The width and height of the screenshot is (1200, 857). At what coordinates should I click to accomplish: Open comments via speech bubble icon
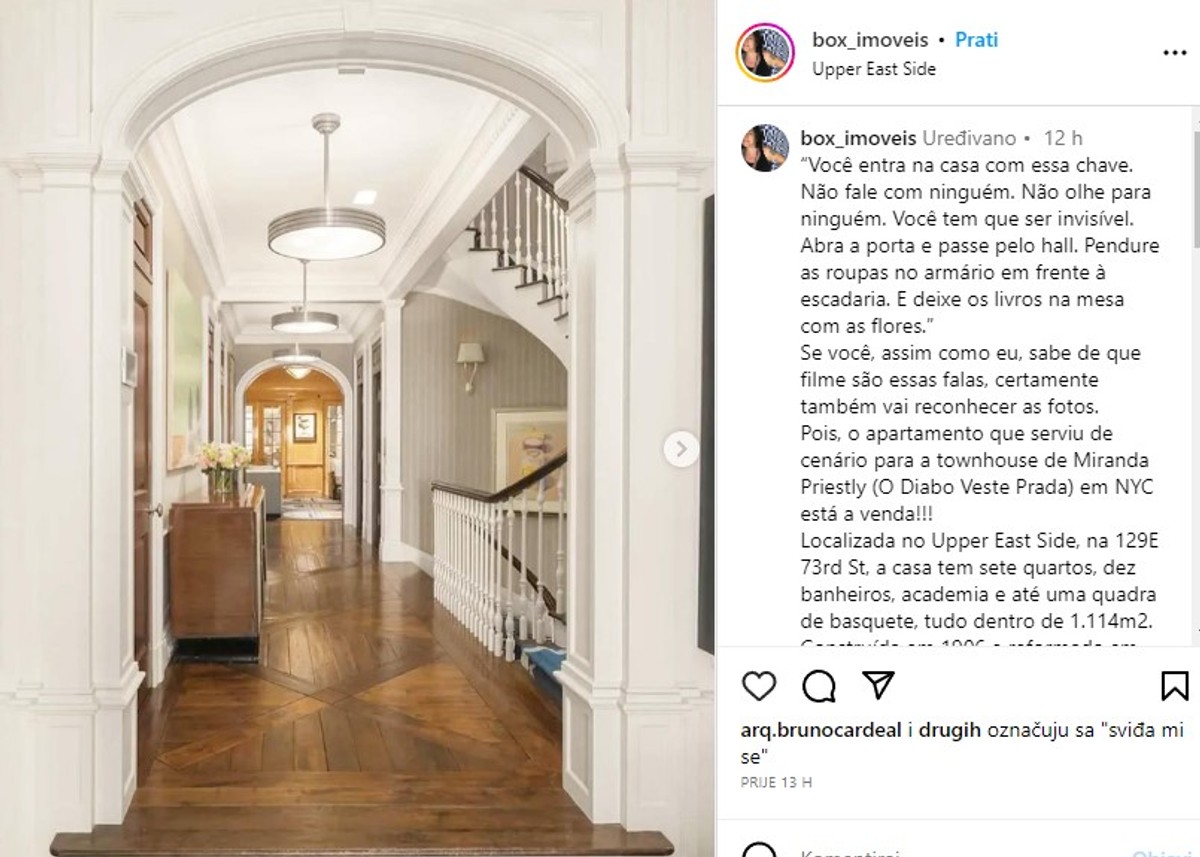point(819,686)
